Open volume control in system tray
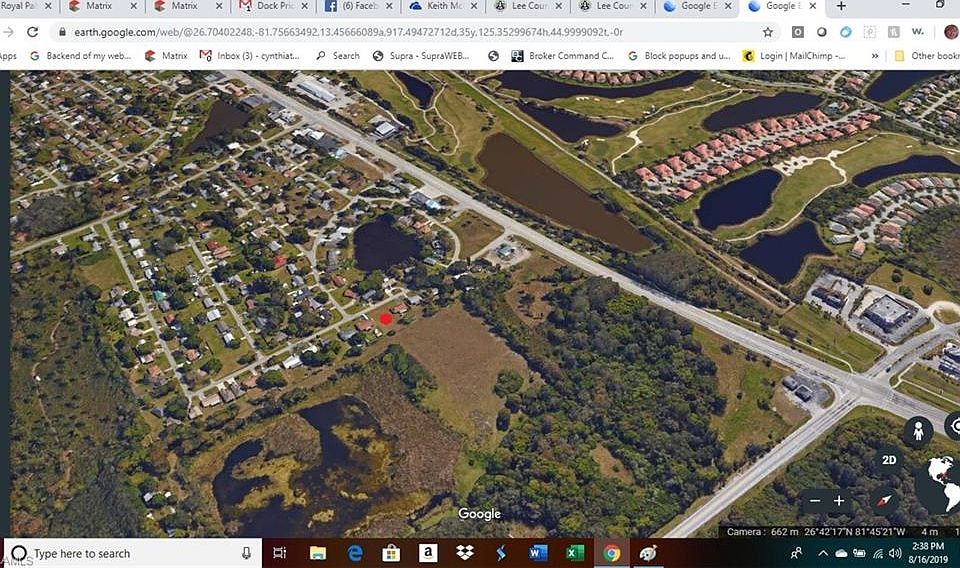Image resolution: width=960 pixels, height=568 pixels. 895,553
